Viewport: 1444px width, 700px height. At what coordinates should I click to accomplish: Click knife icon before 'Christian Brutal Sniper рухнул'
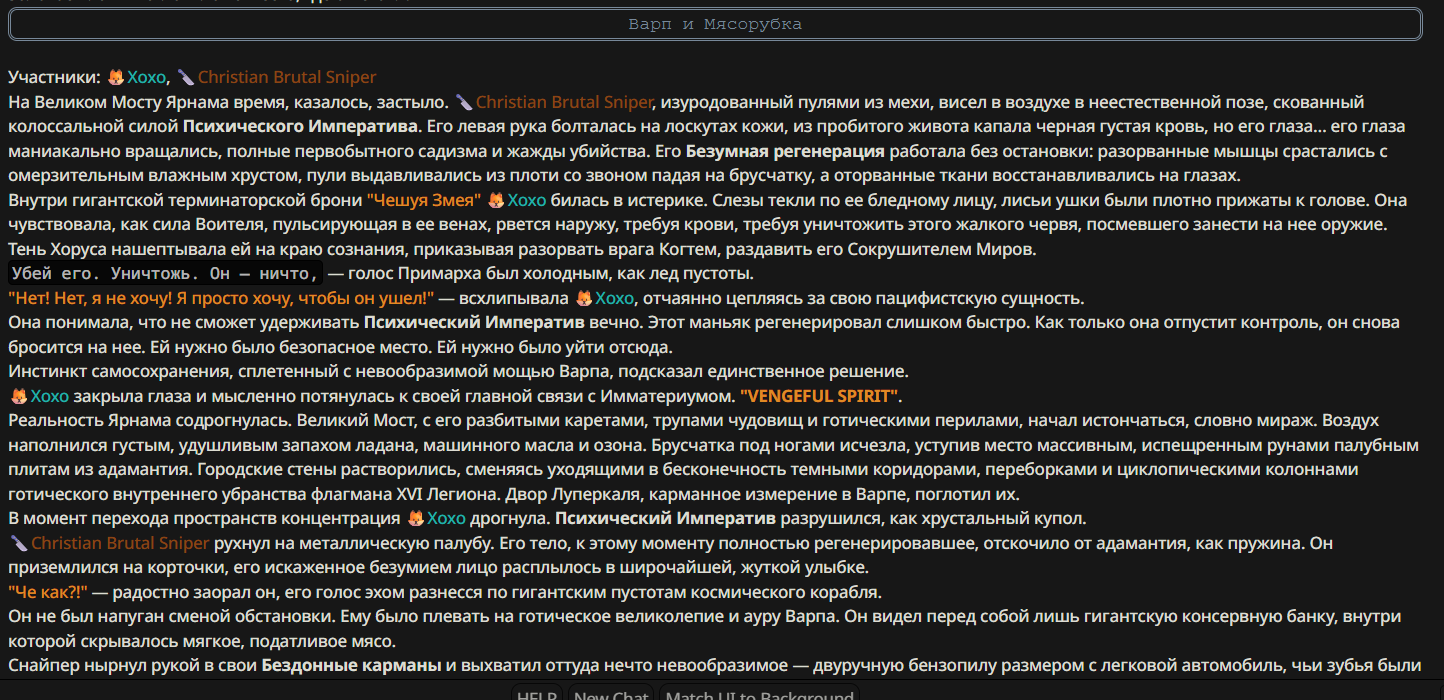click(x=18, y=543)
